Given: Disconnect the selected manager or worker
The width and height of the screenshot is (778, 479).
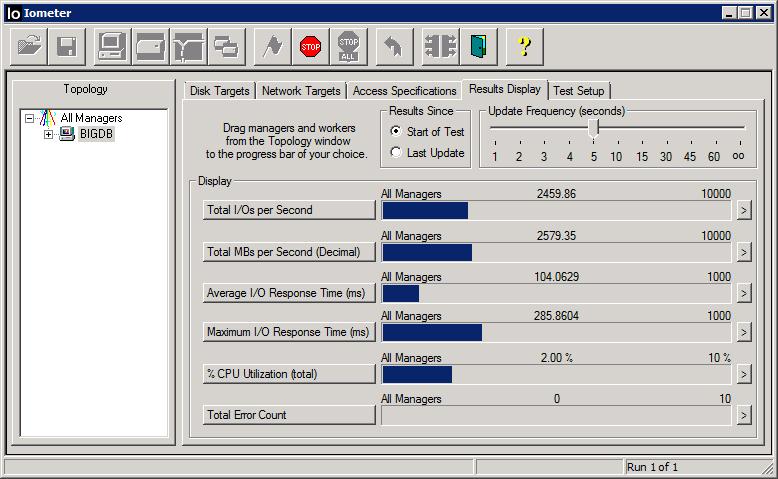Looking at the screenshot, I should [x=441, y=47].
